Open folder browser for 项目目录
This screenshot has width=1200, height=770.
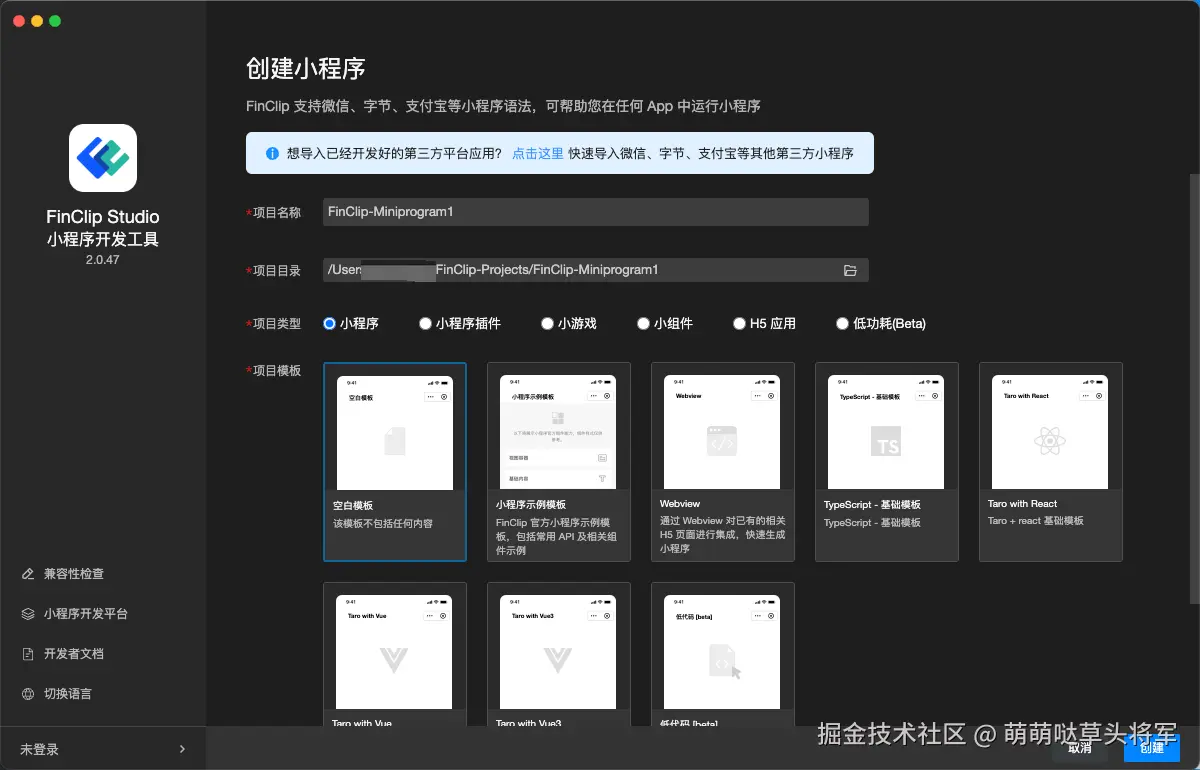coord(849,269)
